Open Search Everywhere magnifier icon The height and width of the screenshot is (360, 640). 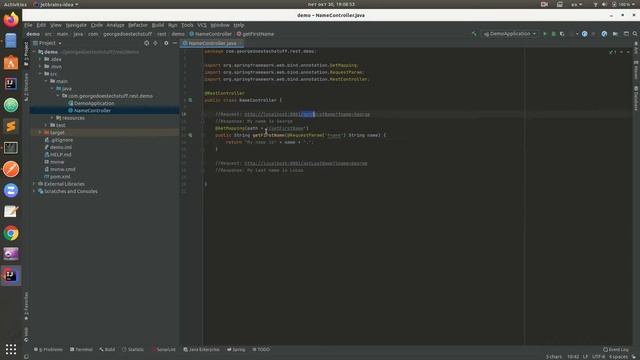click(635, 34)
